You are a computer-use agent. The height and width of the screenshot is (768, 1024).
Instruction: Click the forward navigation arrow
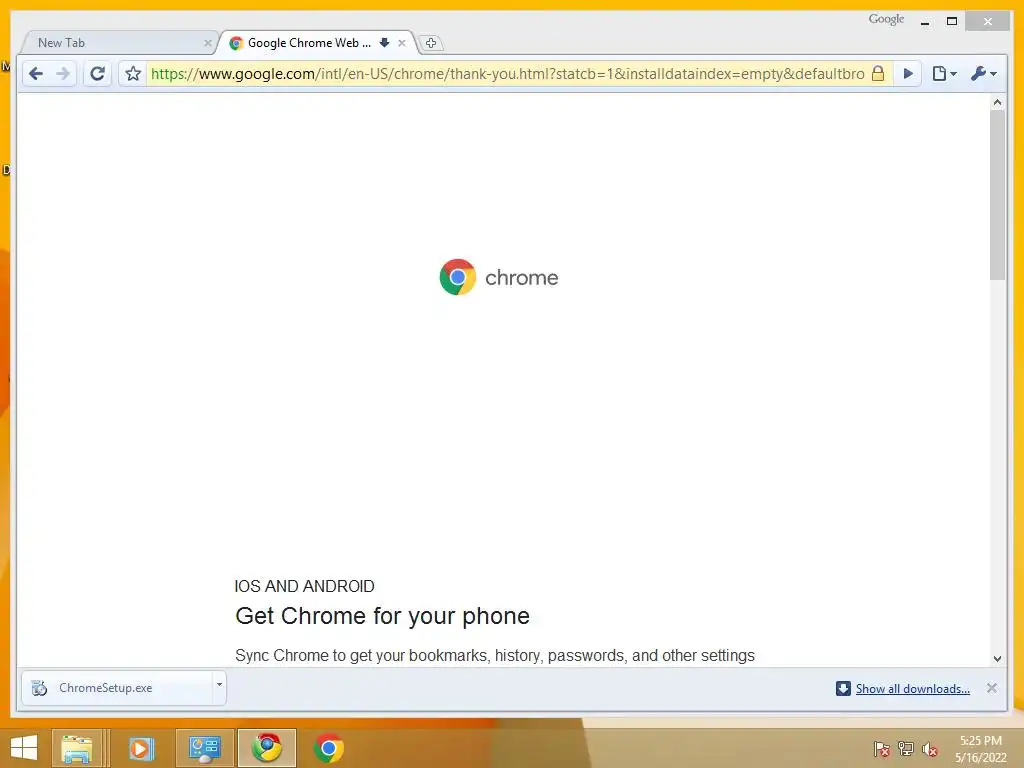63,74
